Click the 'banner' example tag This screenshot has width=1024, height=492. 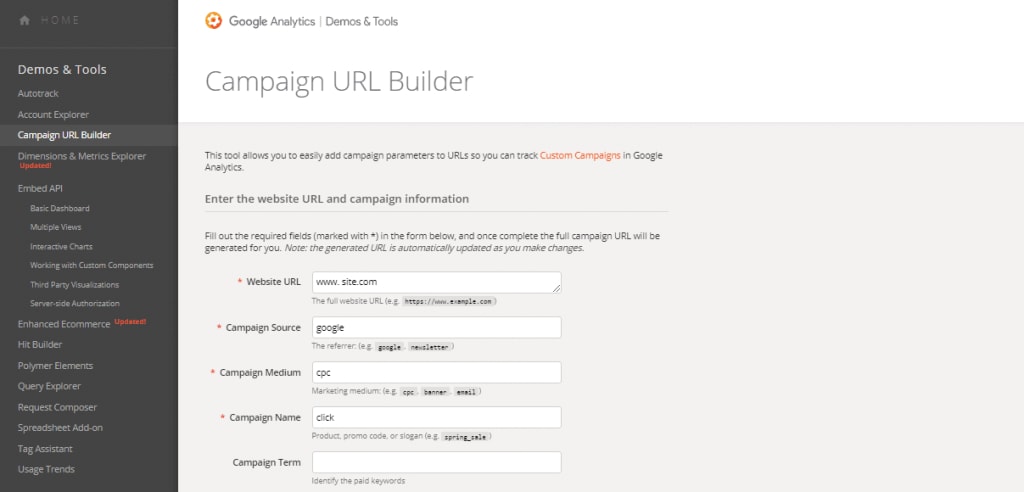pos(434,392)
